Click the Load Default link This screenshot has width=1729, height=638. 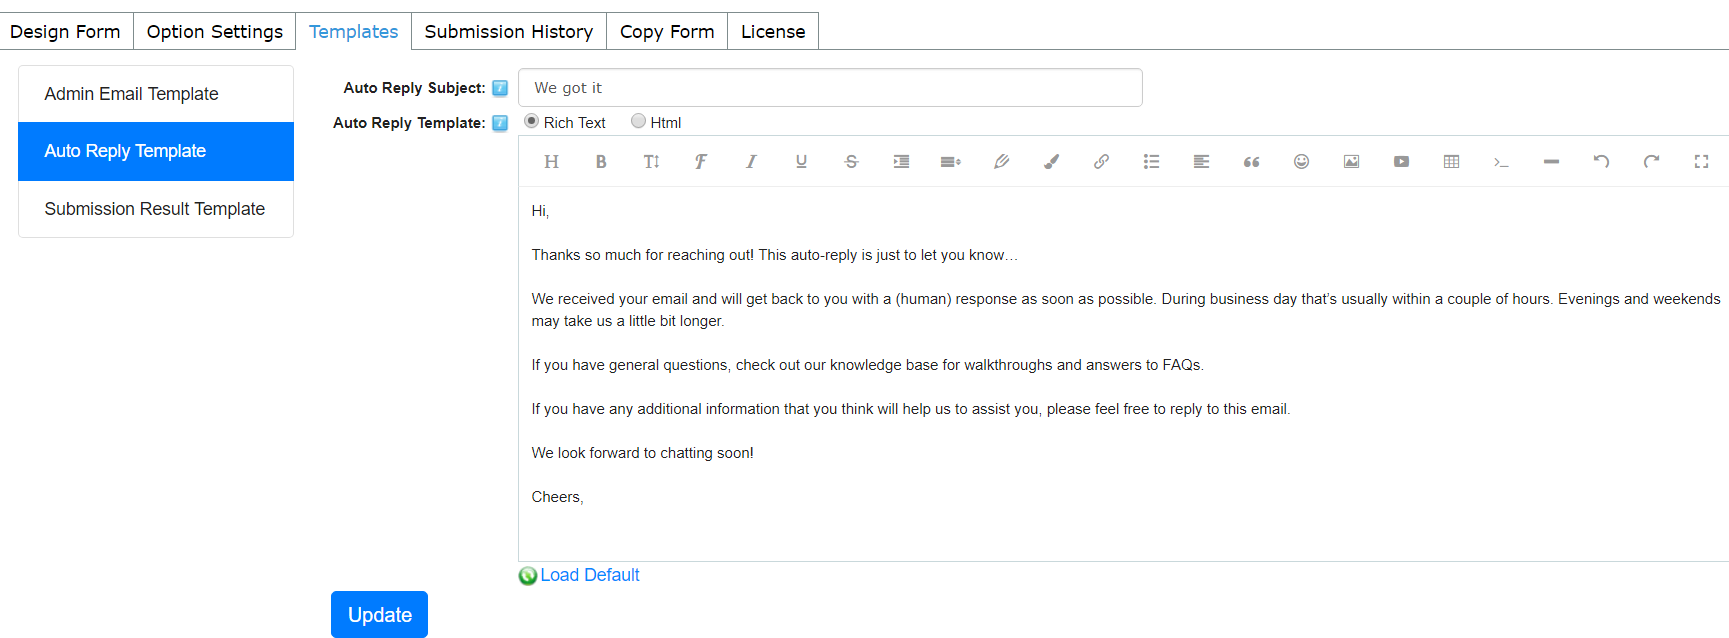click(x=590, y=575)
